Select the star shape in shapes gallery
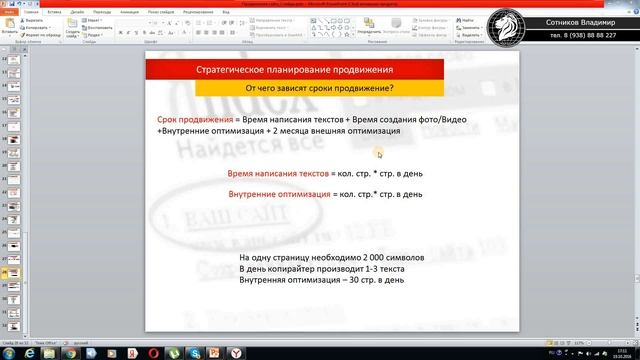This screenshot has height=360, width=640. (347, 35)
